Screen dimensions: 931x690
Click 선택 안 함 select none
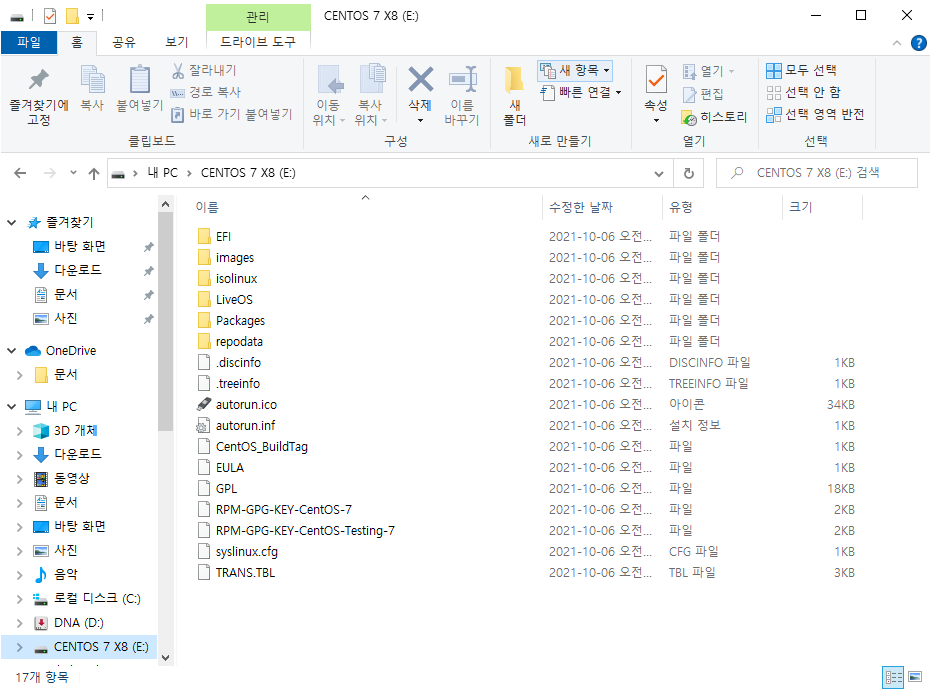(803, 92)
